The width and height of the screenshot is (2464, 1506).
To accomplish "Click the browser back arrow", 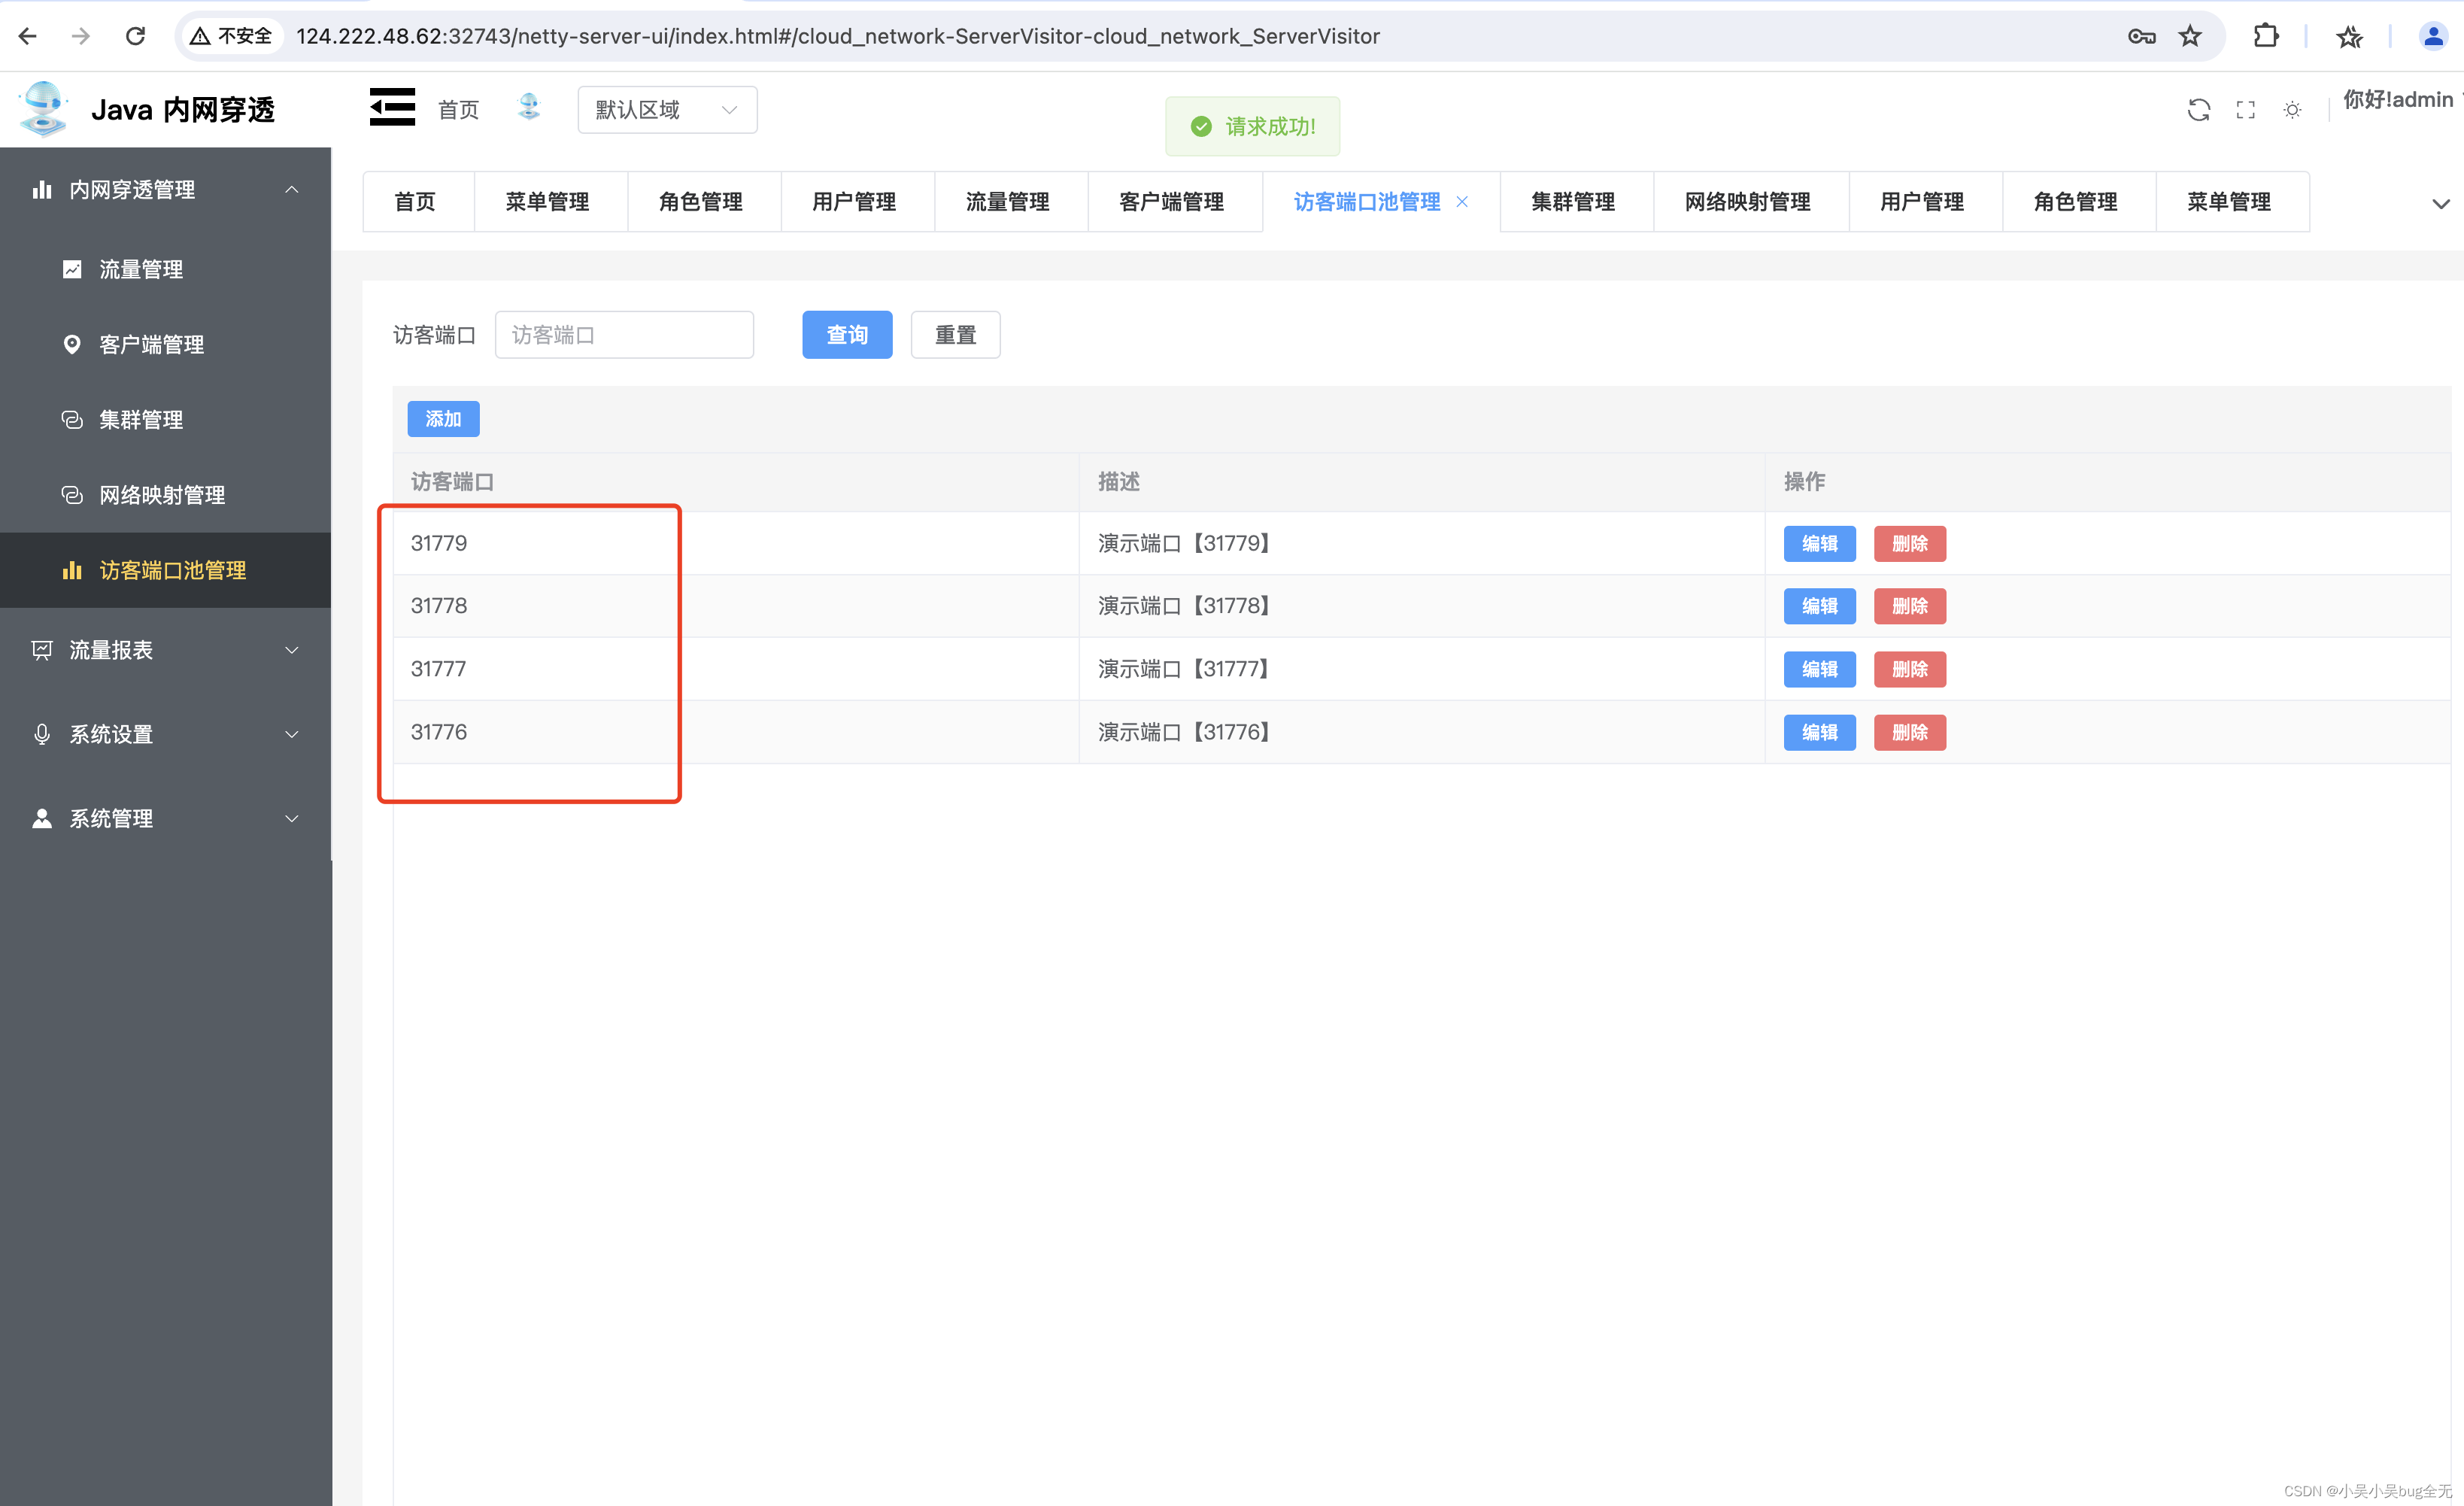I will tap(28, 36).
